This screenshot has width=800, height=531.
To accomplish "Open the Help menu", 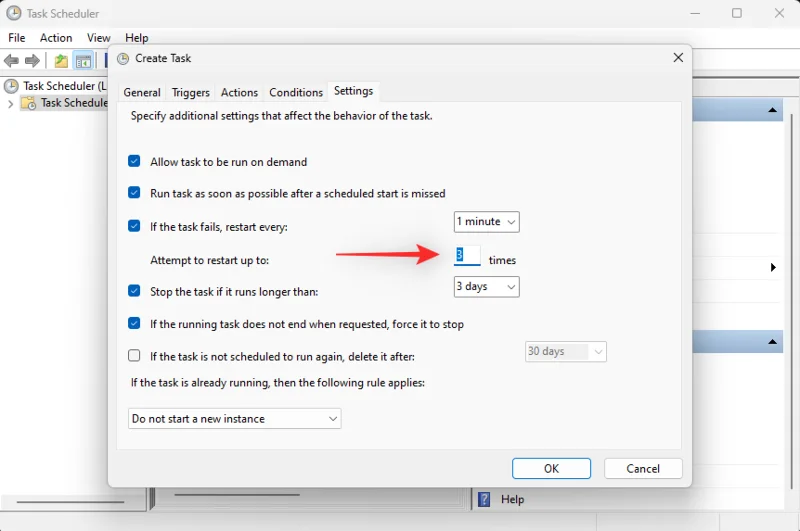I will [137, 38].
